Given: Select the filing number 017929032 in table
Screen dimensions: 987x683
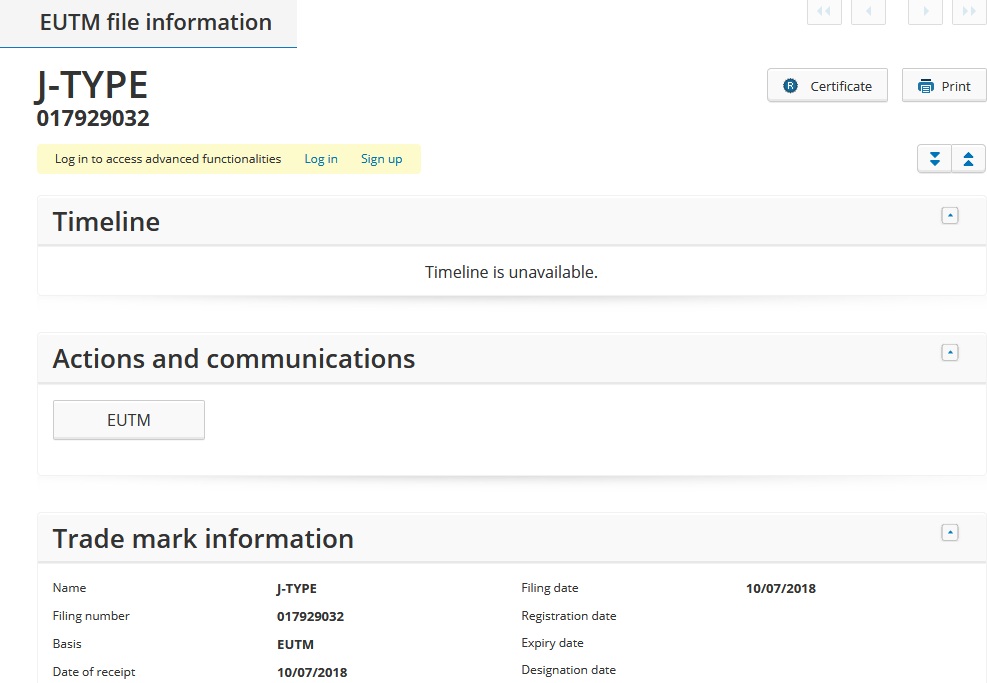Looking at the screenshot, I should point(310,617).
